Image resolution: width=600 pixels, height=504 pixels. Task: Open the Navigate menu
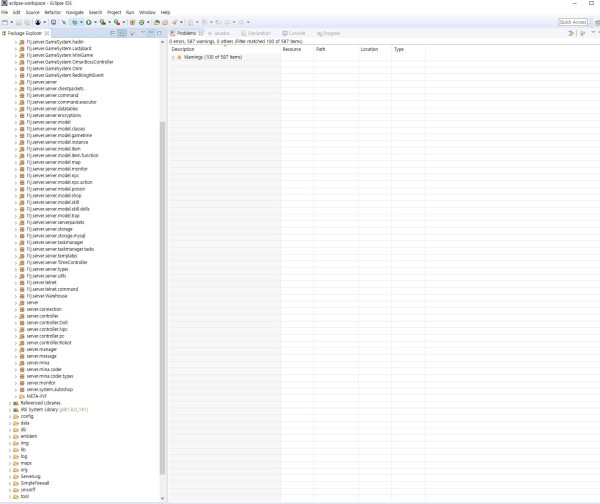click(x=75, y=12)
